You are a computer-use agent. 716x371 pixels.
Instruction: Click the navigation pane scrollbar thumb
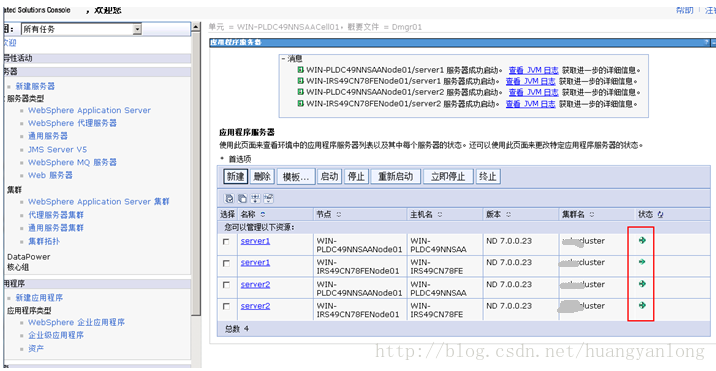click(x=195, y=174)
